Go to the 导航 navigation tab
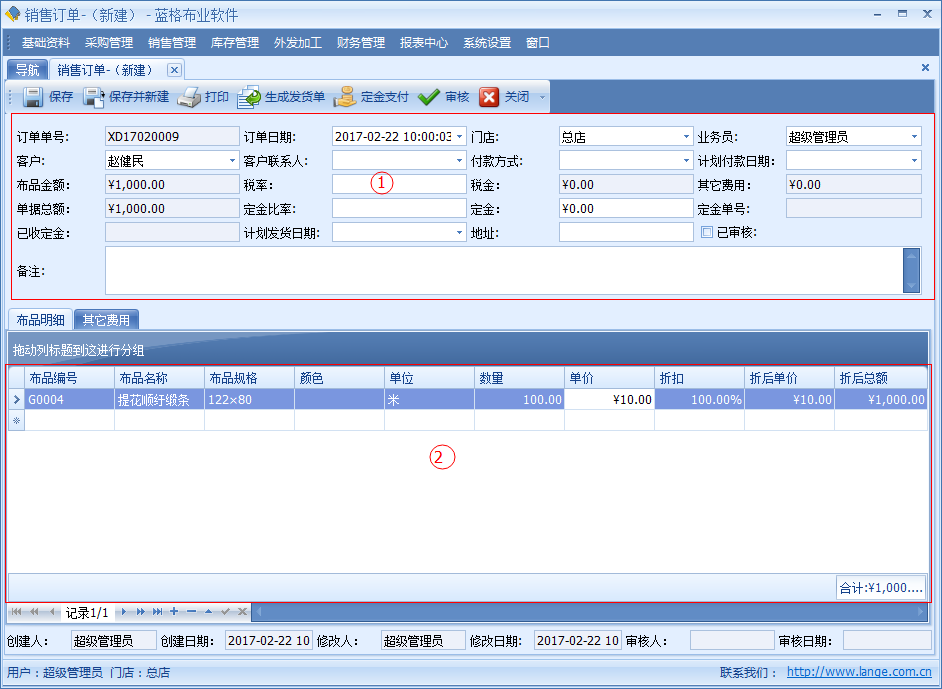Screen dimensions: 942x689 tap(27, 70)
